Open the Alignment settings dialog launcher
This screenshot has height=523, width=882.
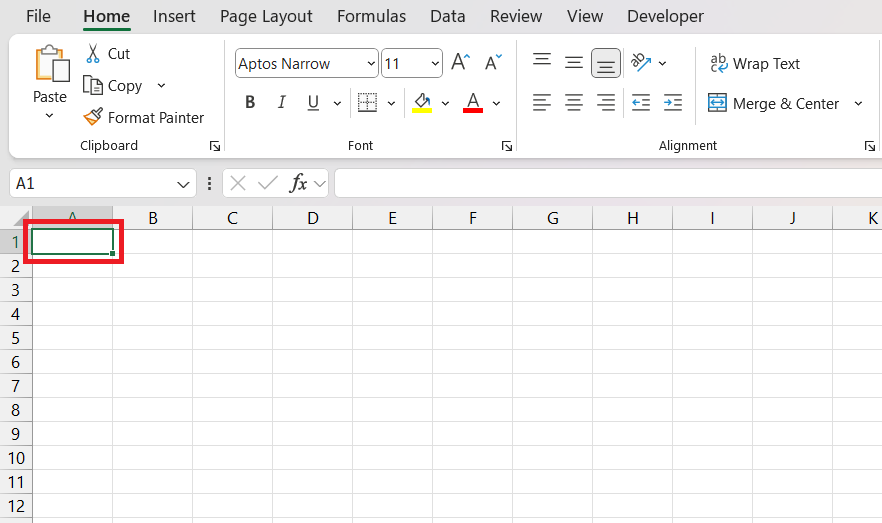[870, 146]
